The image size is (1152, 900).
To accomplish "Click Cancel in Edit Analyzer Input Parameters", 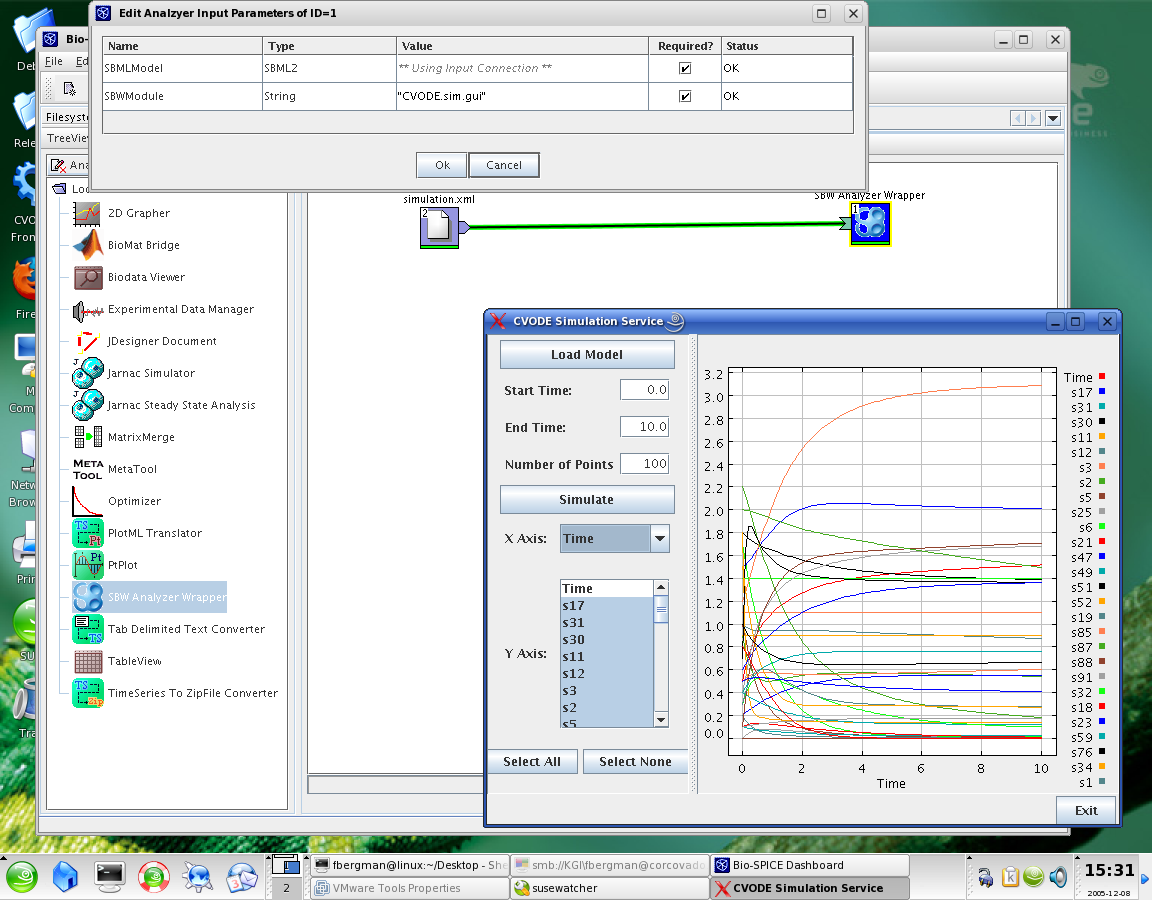I will tap(504, 165).
